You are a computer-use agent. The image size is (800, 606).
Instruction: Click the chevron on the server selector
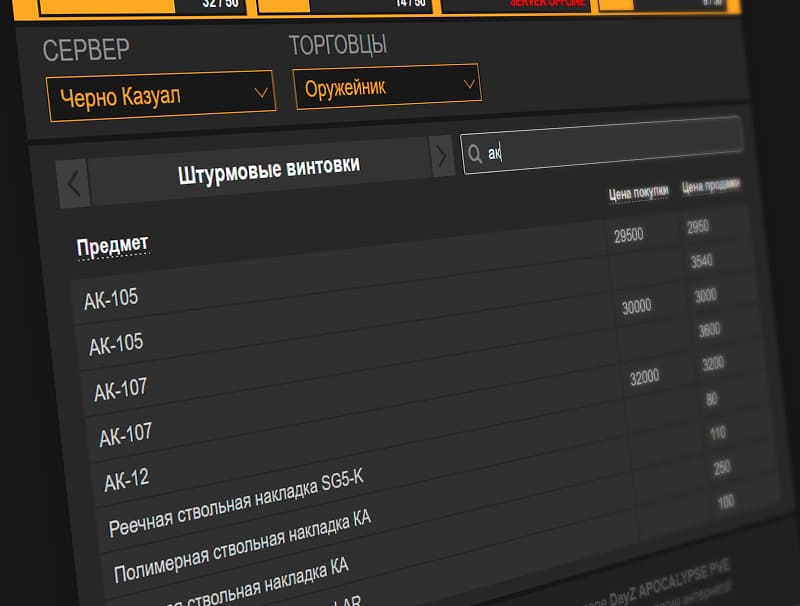(262, 93)
